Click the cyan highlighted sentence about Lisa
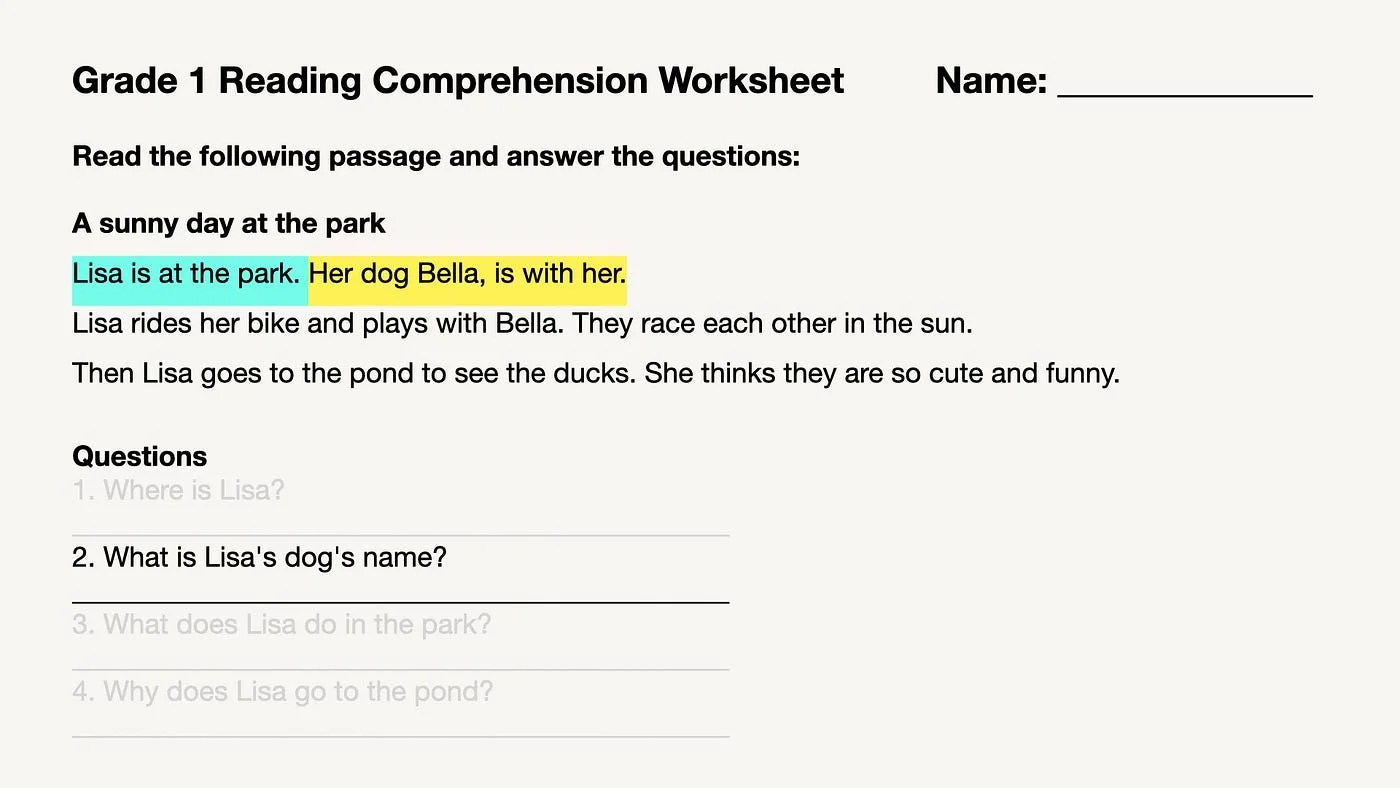 (x=187, y=274)
